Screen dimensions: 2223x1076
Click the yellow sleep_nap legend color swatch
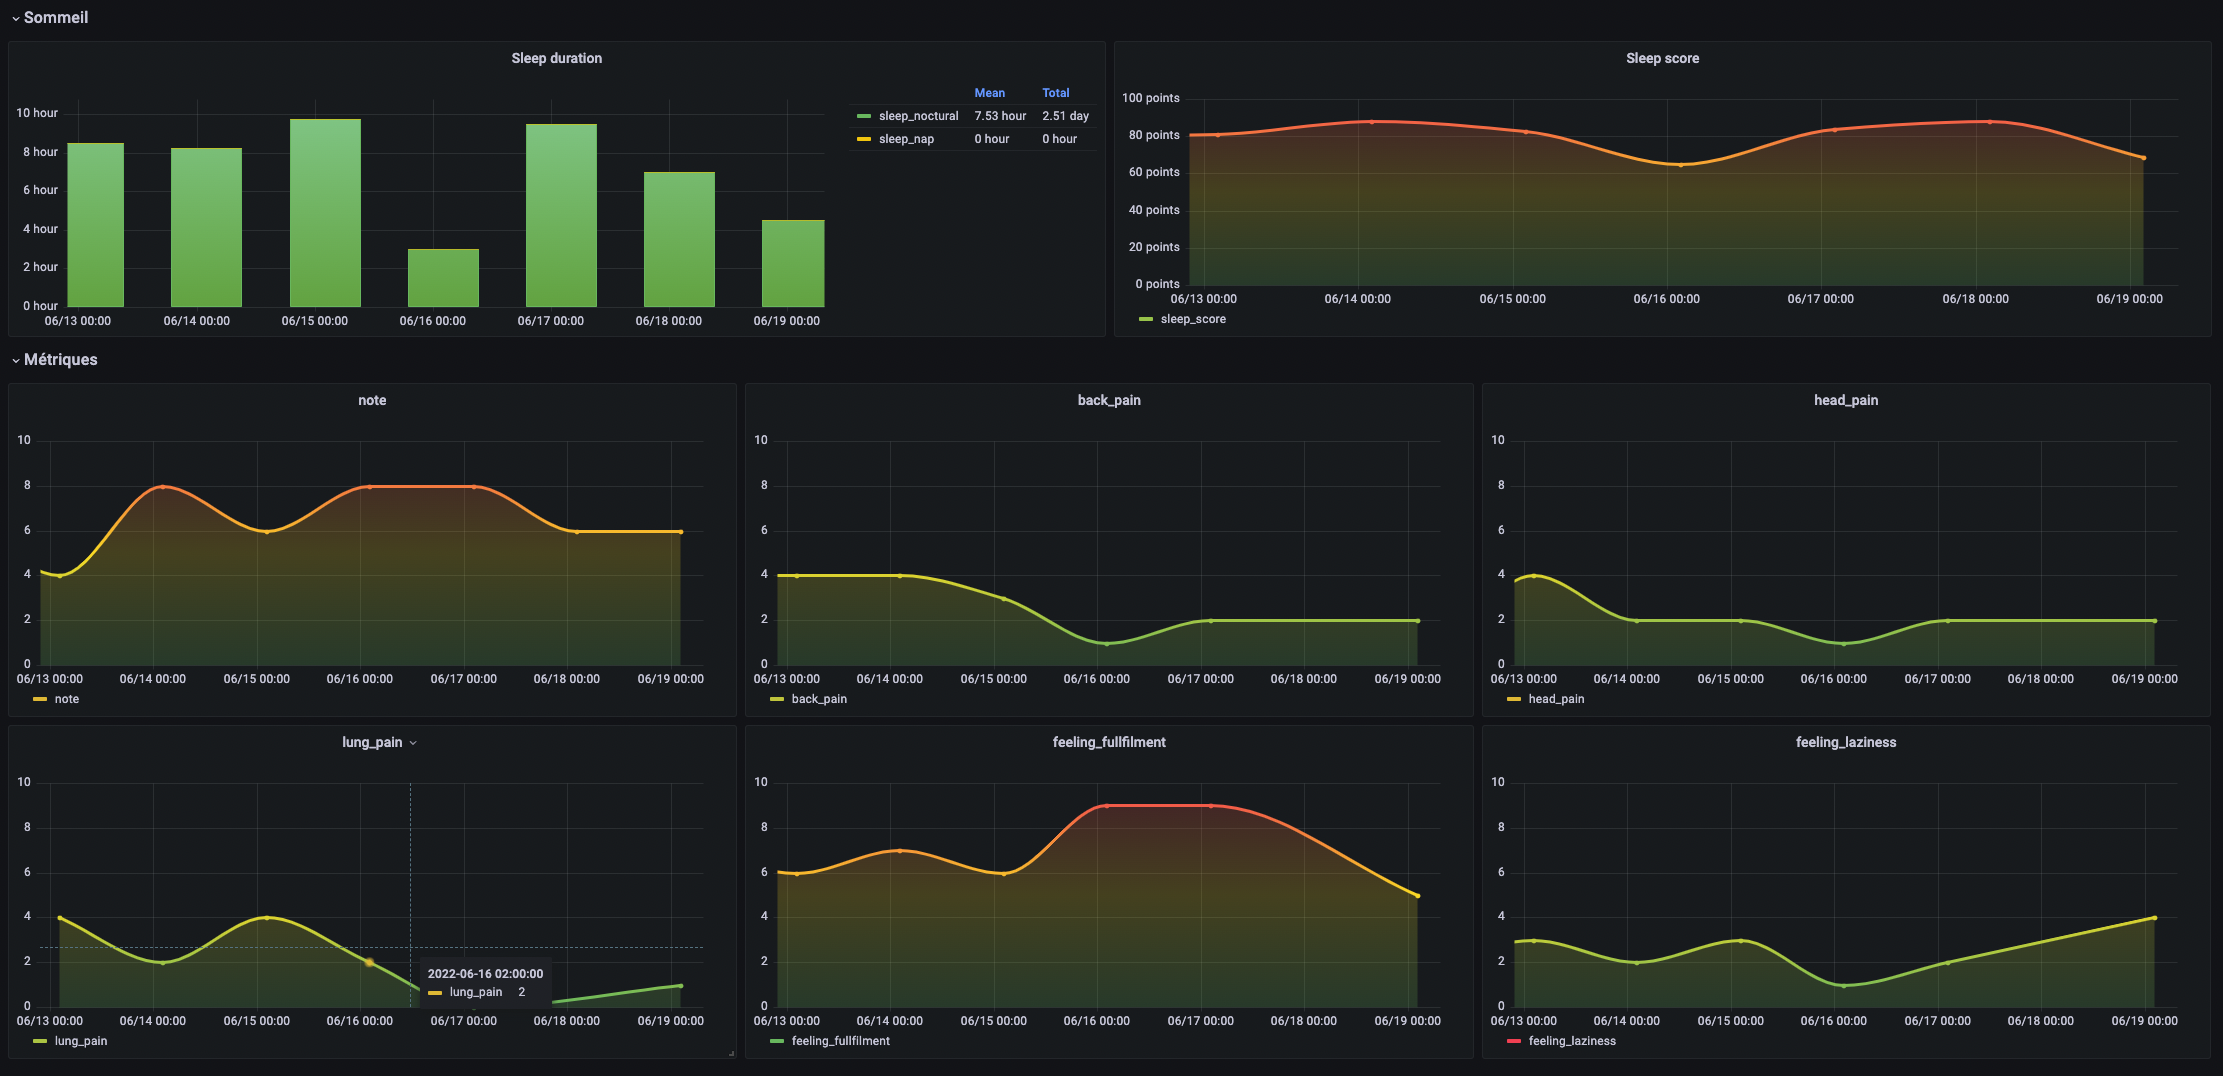864,139
